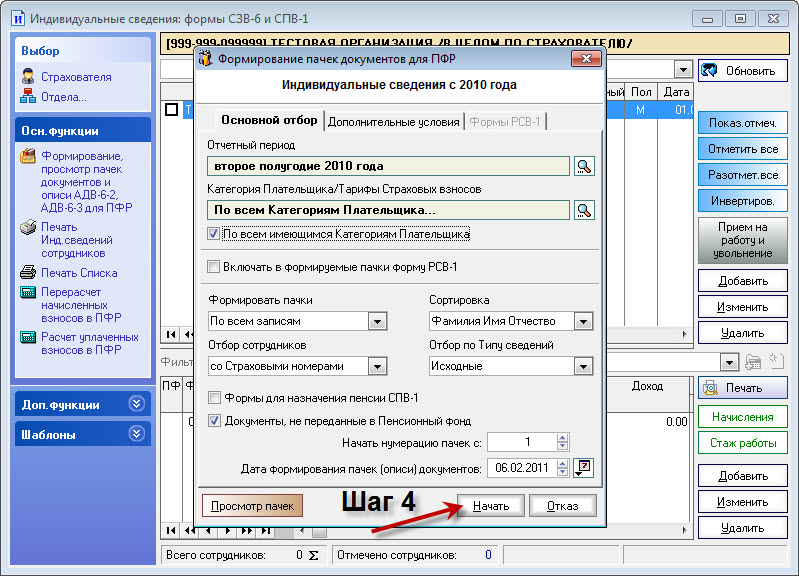Click the Печать Списка printer icon
The width and height of the screenshot is (799, 576).
[x=28, y=273]
